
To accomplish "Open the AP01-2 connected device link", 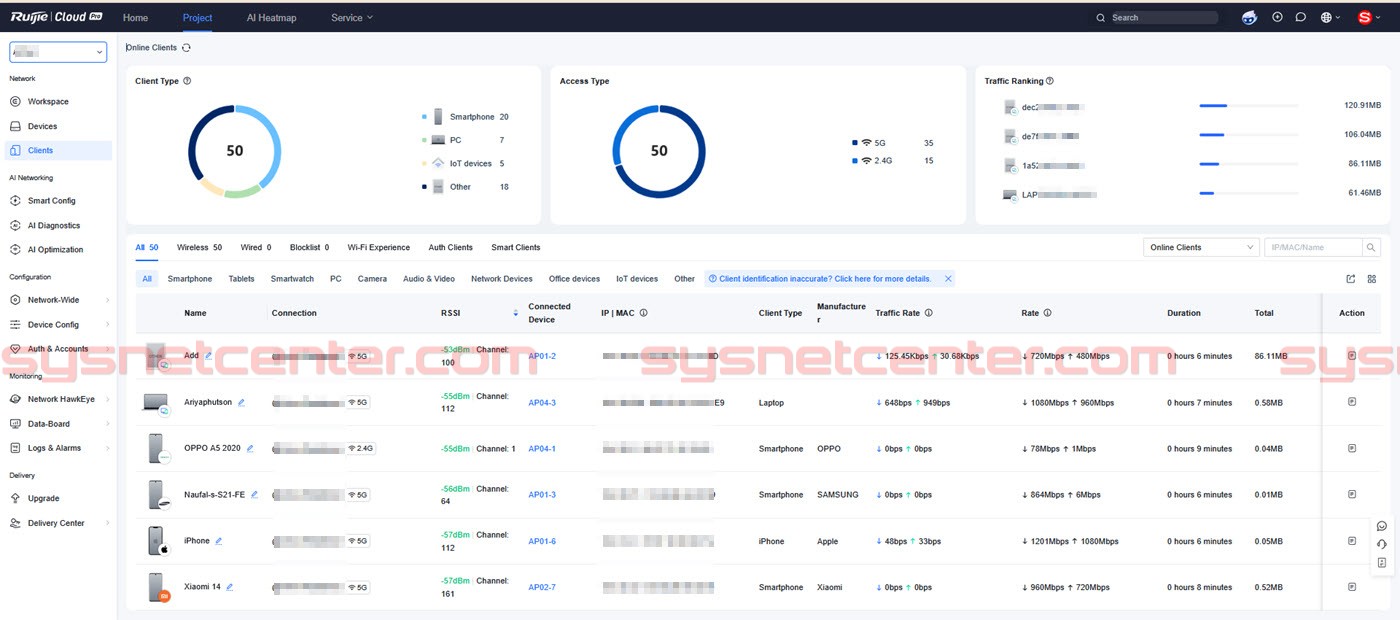I will (542, 356).
